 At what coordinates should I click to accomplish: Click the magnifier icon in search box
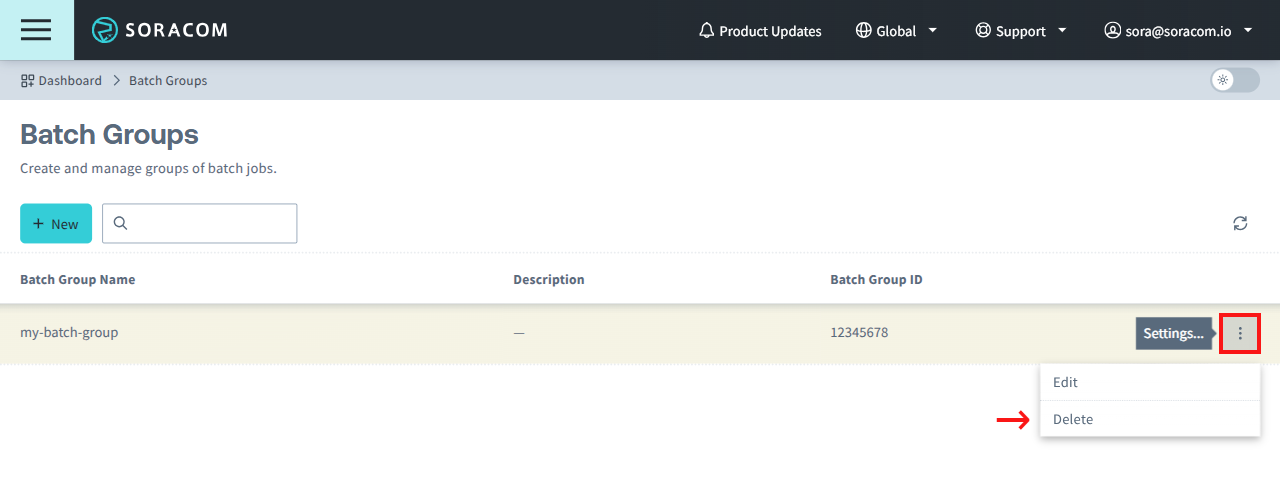[x=120, y=223]
